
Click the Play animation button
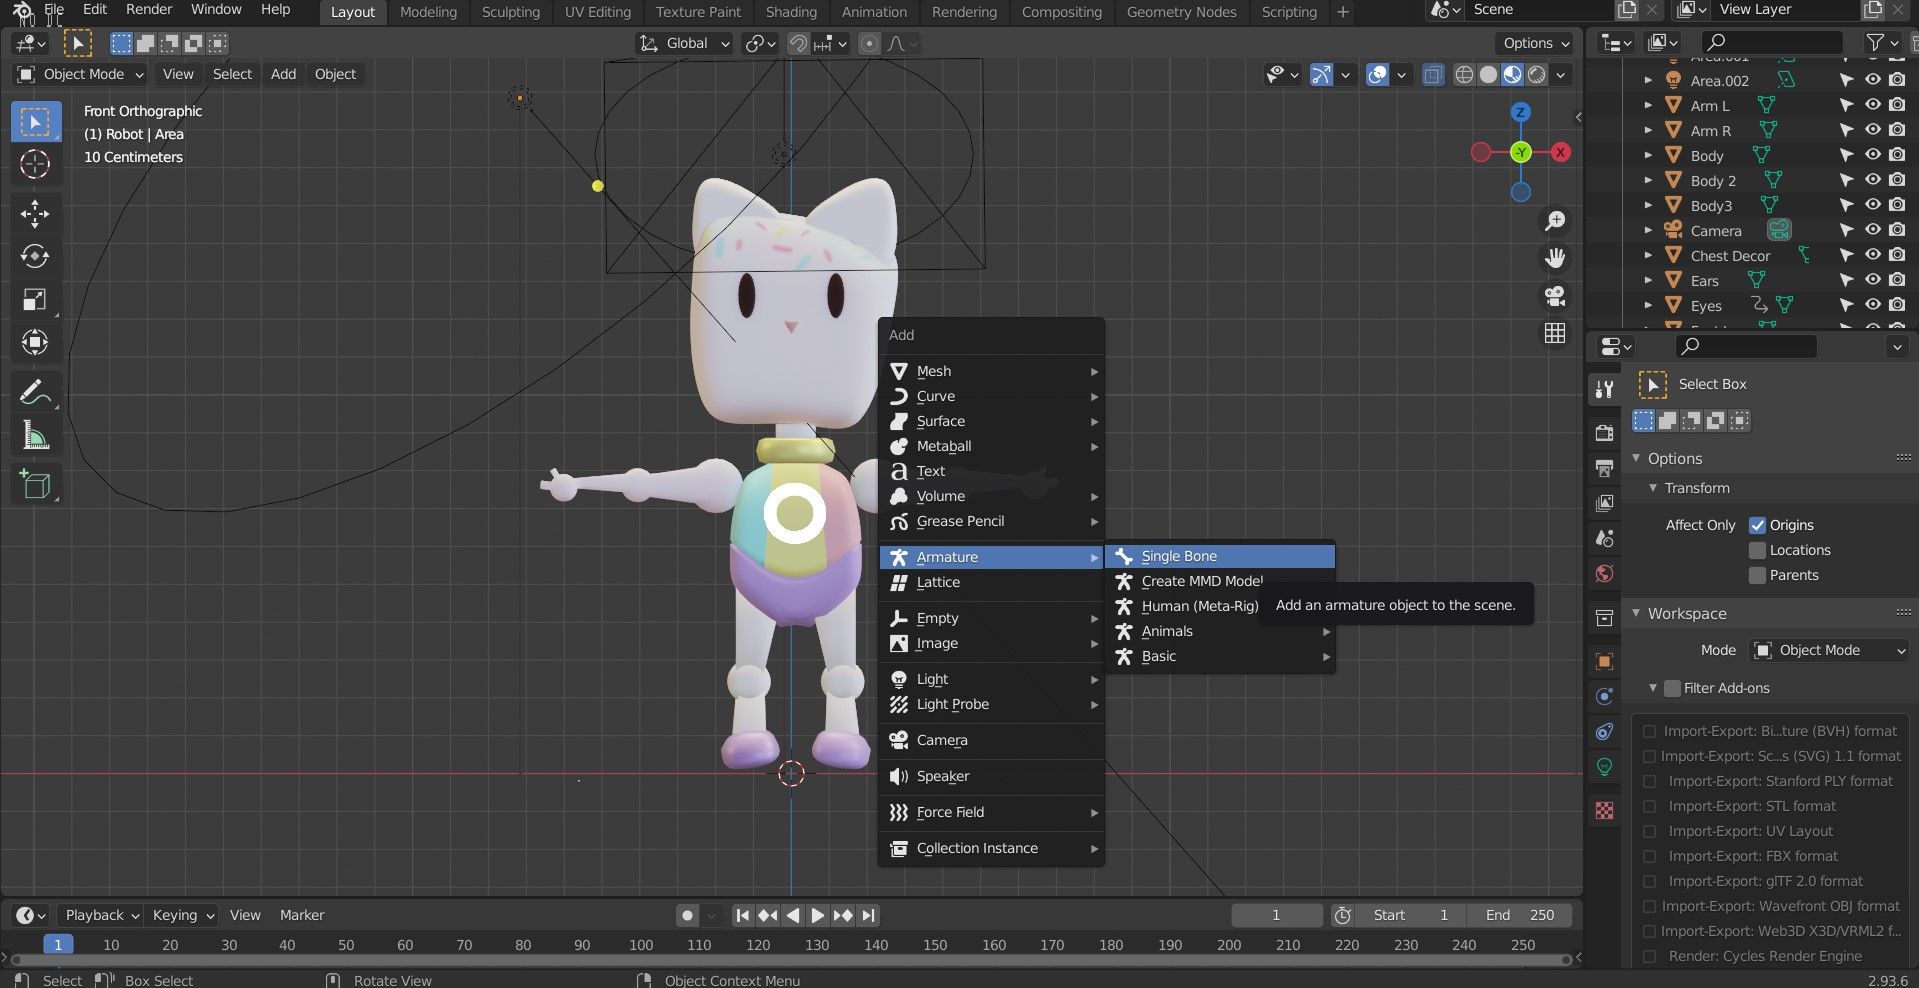(817, 915)
